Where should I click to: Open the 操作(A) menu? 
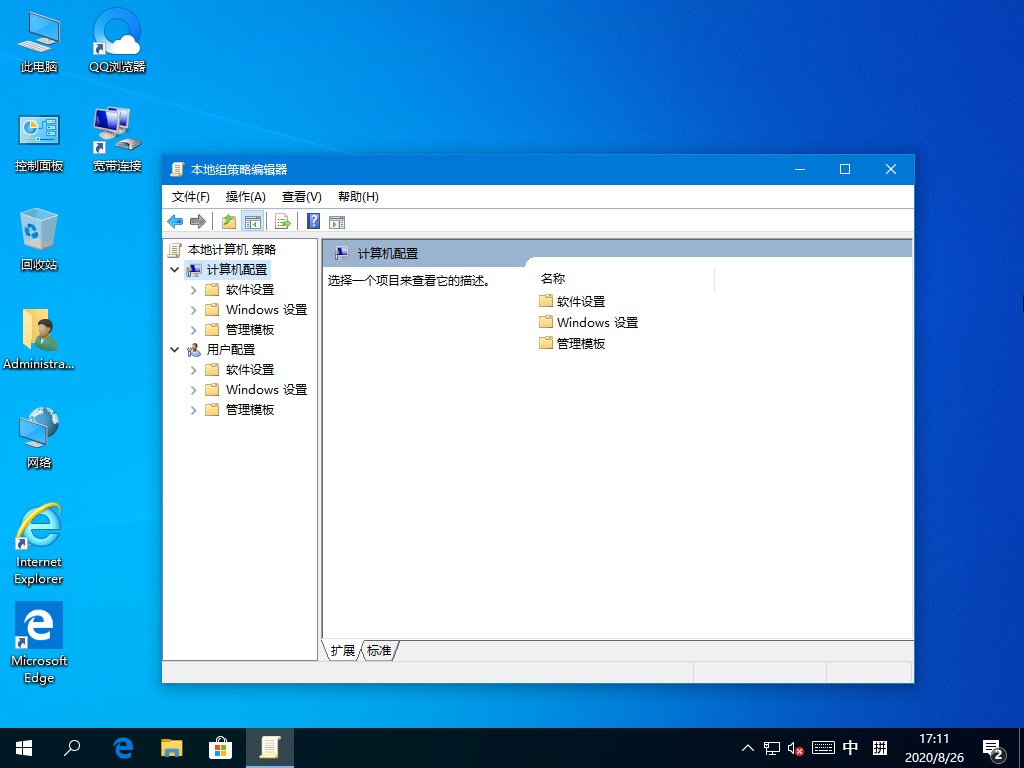click(x=245, y=196)
